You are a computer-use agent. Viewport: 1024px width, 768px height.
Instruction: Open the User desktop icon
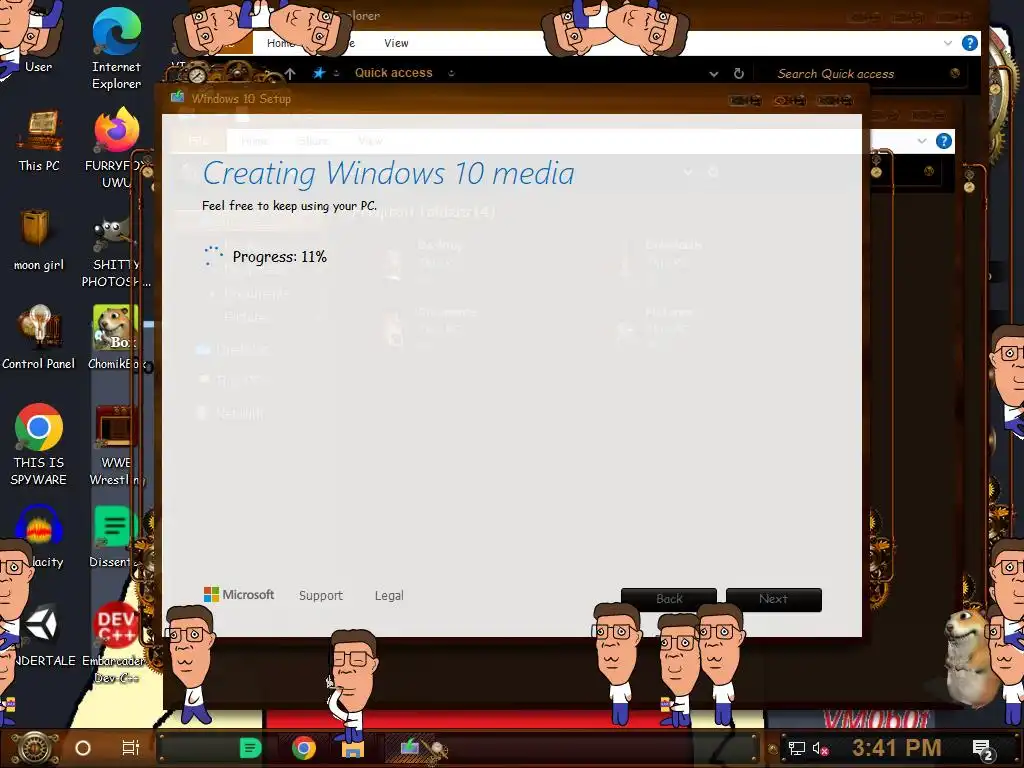pos(38,39)
